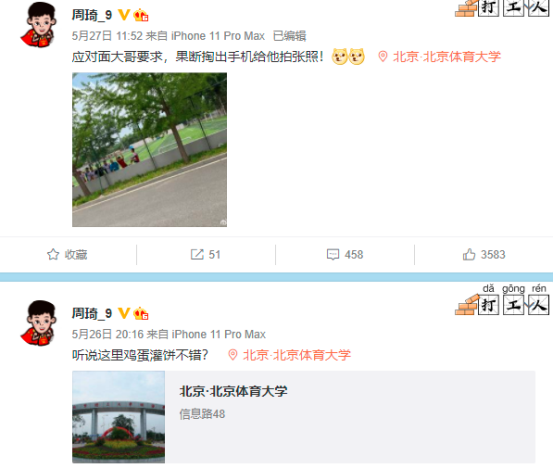Click the repost icon showing 51
The image size is (554, 469).
[x=197, y=254]
